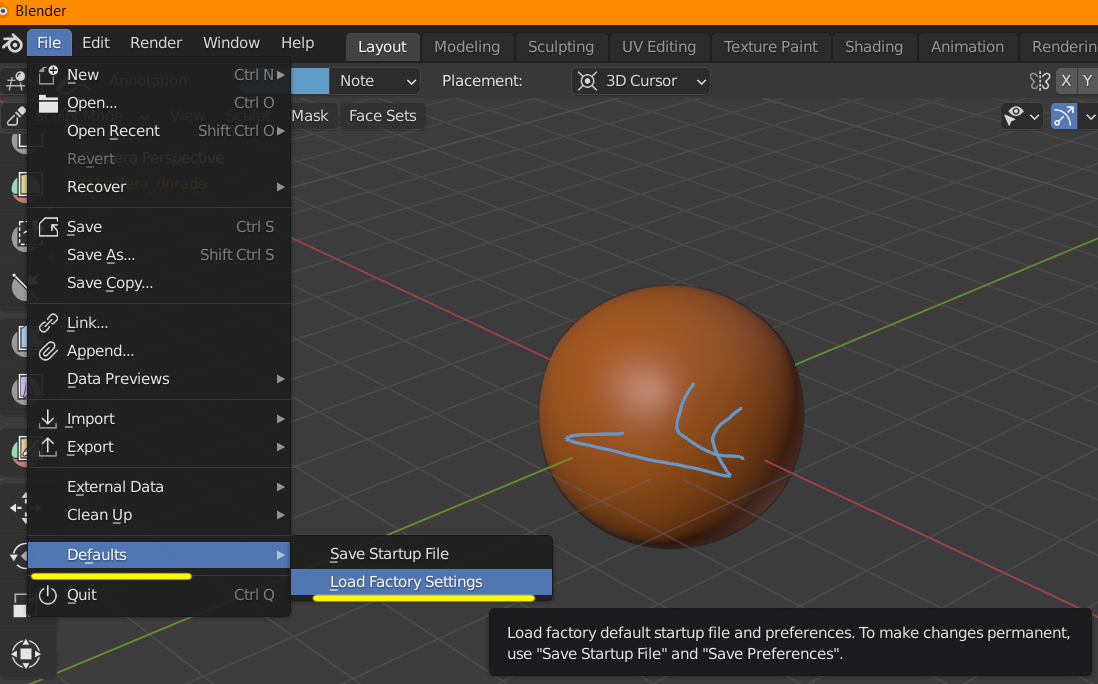Expand the External Data submenu
Viewport: 1098px width, 684px height.
[160, 487]
